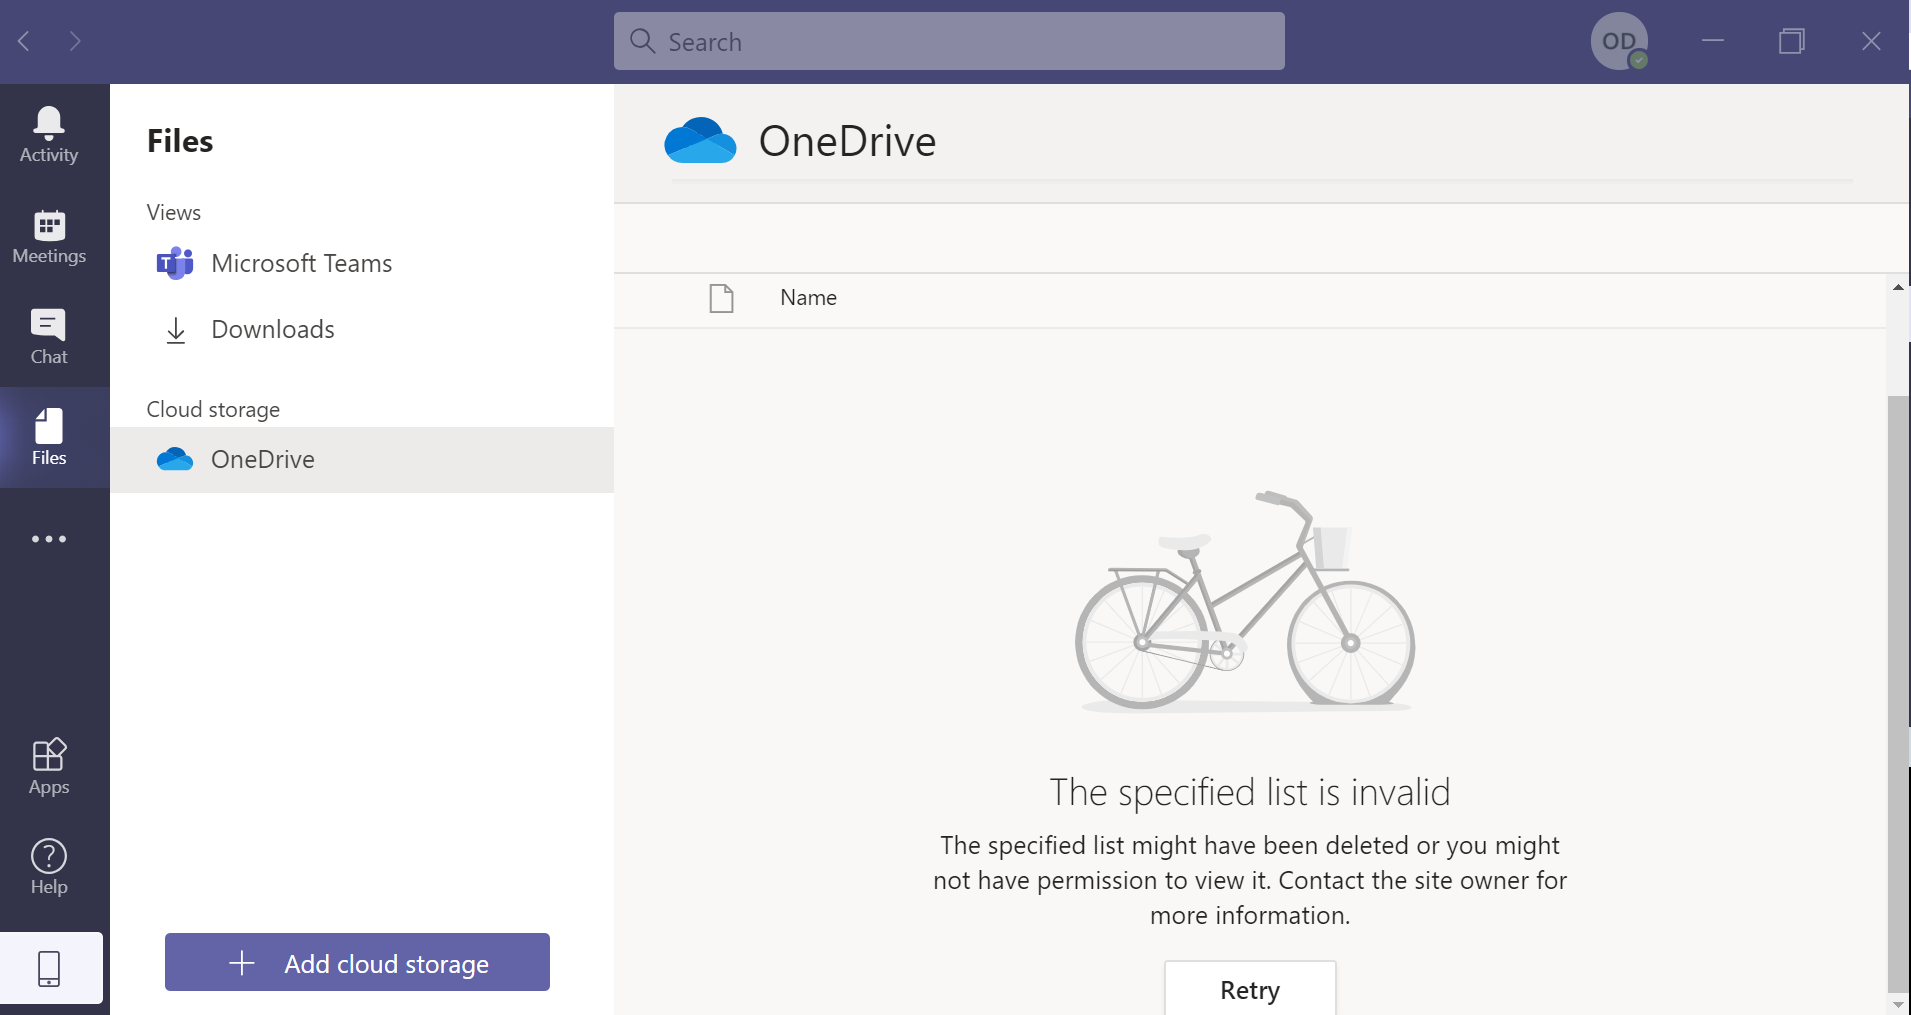Click the Retry button
The height and width of the screenshot is (1015, 1911).
pos(1250,988)
